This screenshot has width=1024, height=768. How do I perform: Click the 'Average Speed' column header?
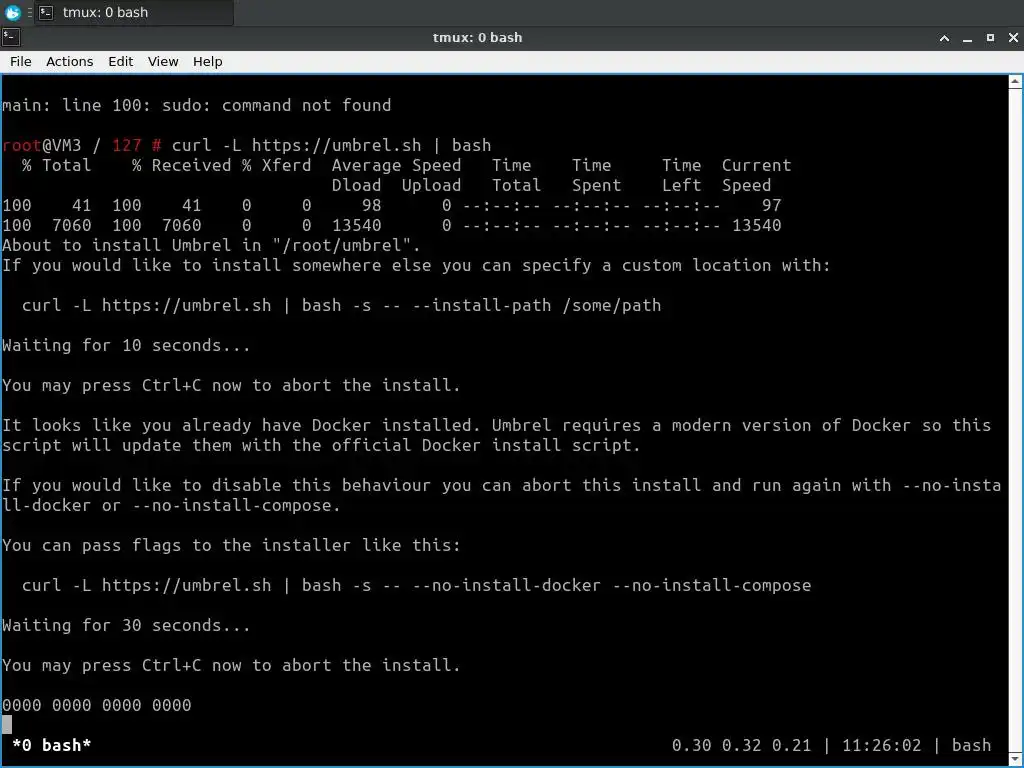396,165
